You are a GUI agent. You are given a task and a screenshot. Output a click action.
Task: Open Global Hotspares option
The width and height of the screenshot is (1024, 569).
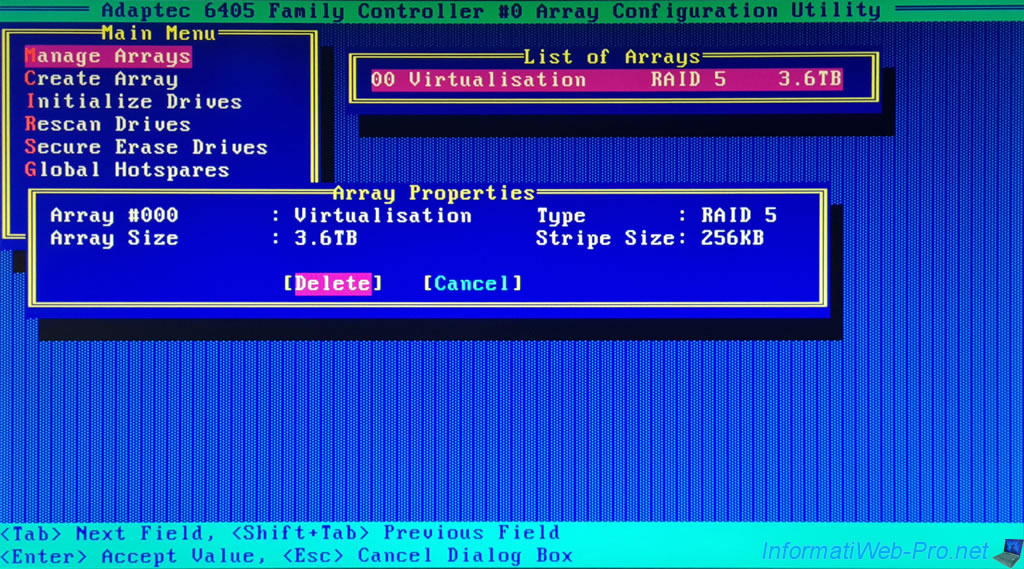pyautogui.click(x=127, y=170)
